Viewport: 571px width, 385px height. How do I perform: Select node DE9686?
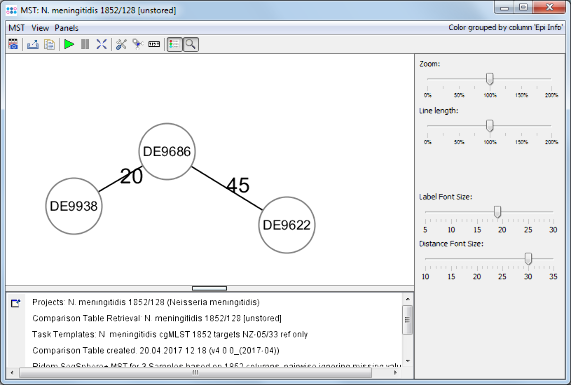tap(167, 152)
